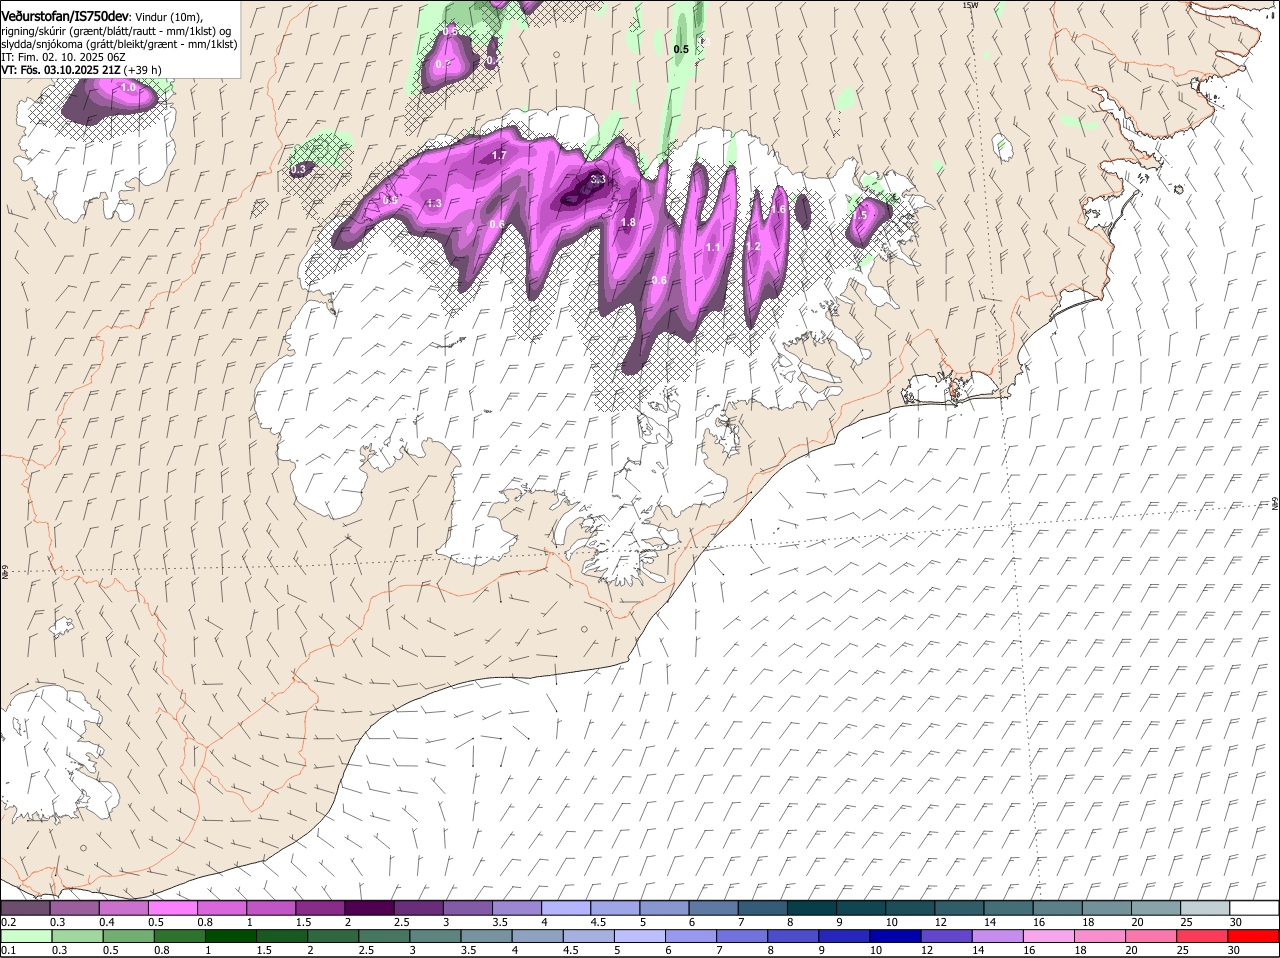Click the 3.3 precipitation maximum label
Viewport: 1280px width, 958px height.
(598, 179)
